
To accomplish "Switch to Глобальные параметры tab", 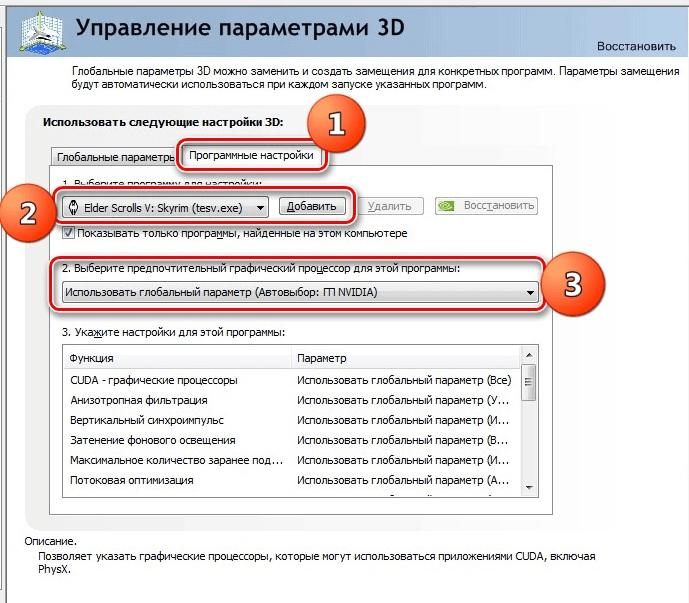I will click(114, 157).
